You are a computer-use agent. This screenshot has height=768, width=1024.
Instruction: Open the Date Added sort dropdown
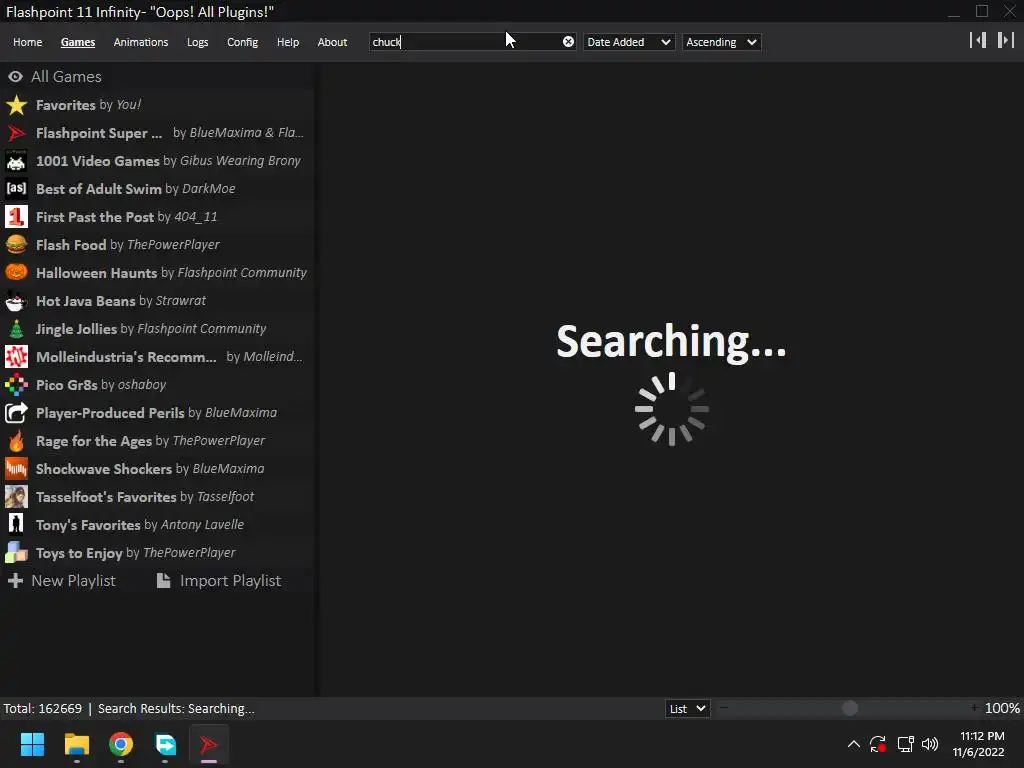628,42
